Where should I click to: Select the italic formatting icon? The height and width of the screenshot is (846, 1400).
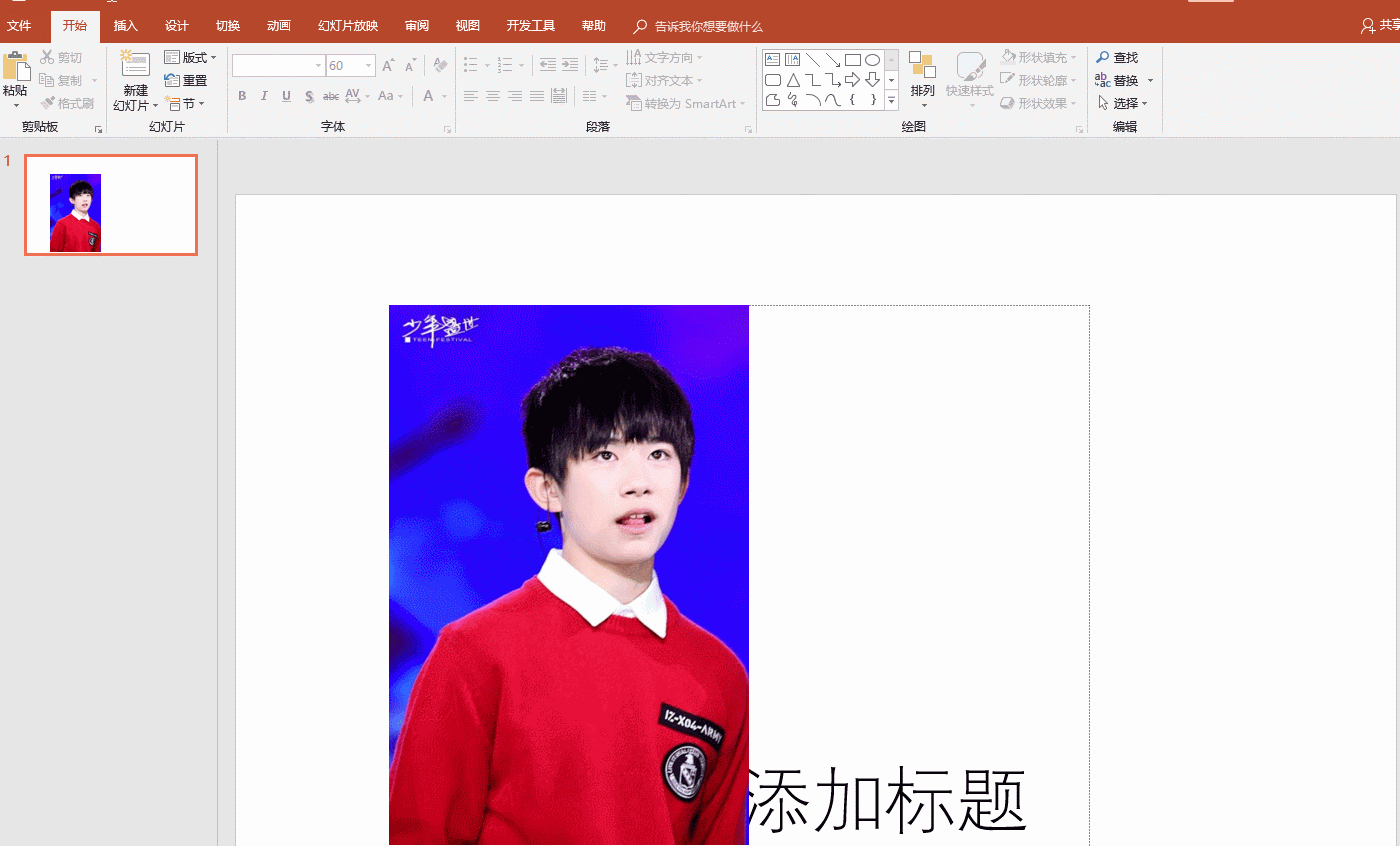pyautogui.click(x=263, y=96)
